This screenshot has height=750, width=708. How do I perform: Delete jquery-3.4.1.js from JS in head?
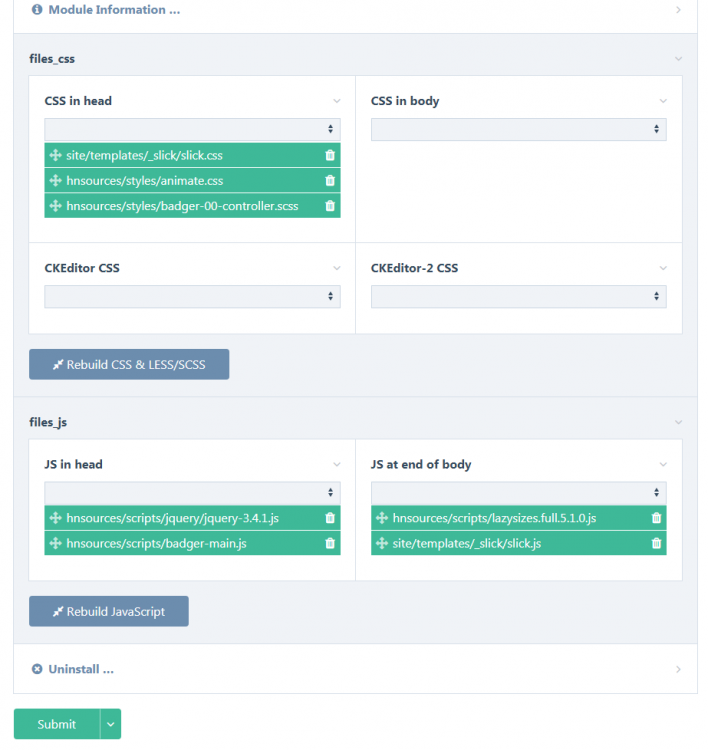[x=330, y=518]
